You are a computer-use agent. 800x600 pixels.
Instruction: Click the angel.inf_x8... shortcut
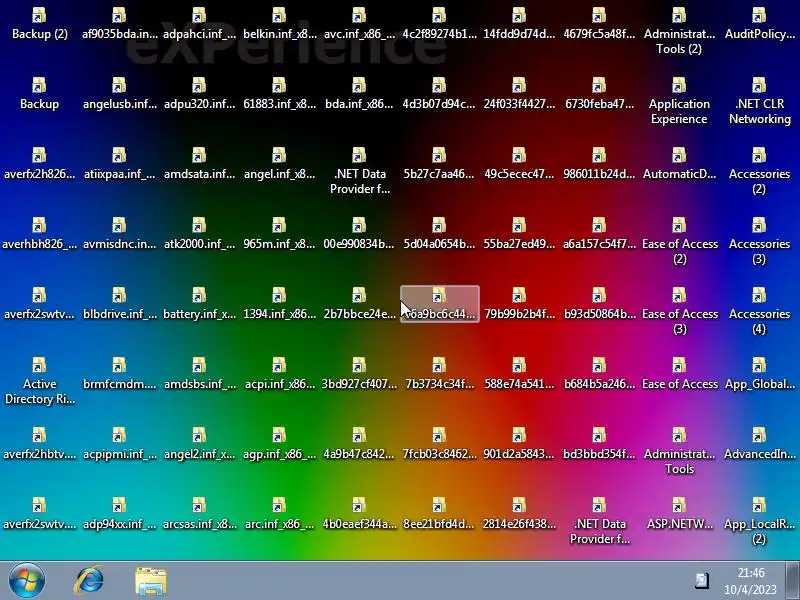pos(279,163)
